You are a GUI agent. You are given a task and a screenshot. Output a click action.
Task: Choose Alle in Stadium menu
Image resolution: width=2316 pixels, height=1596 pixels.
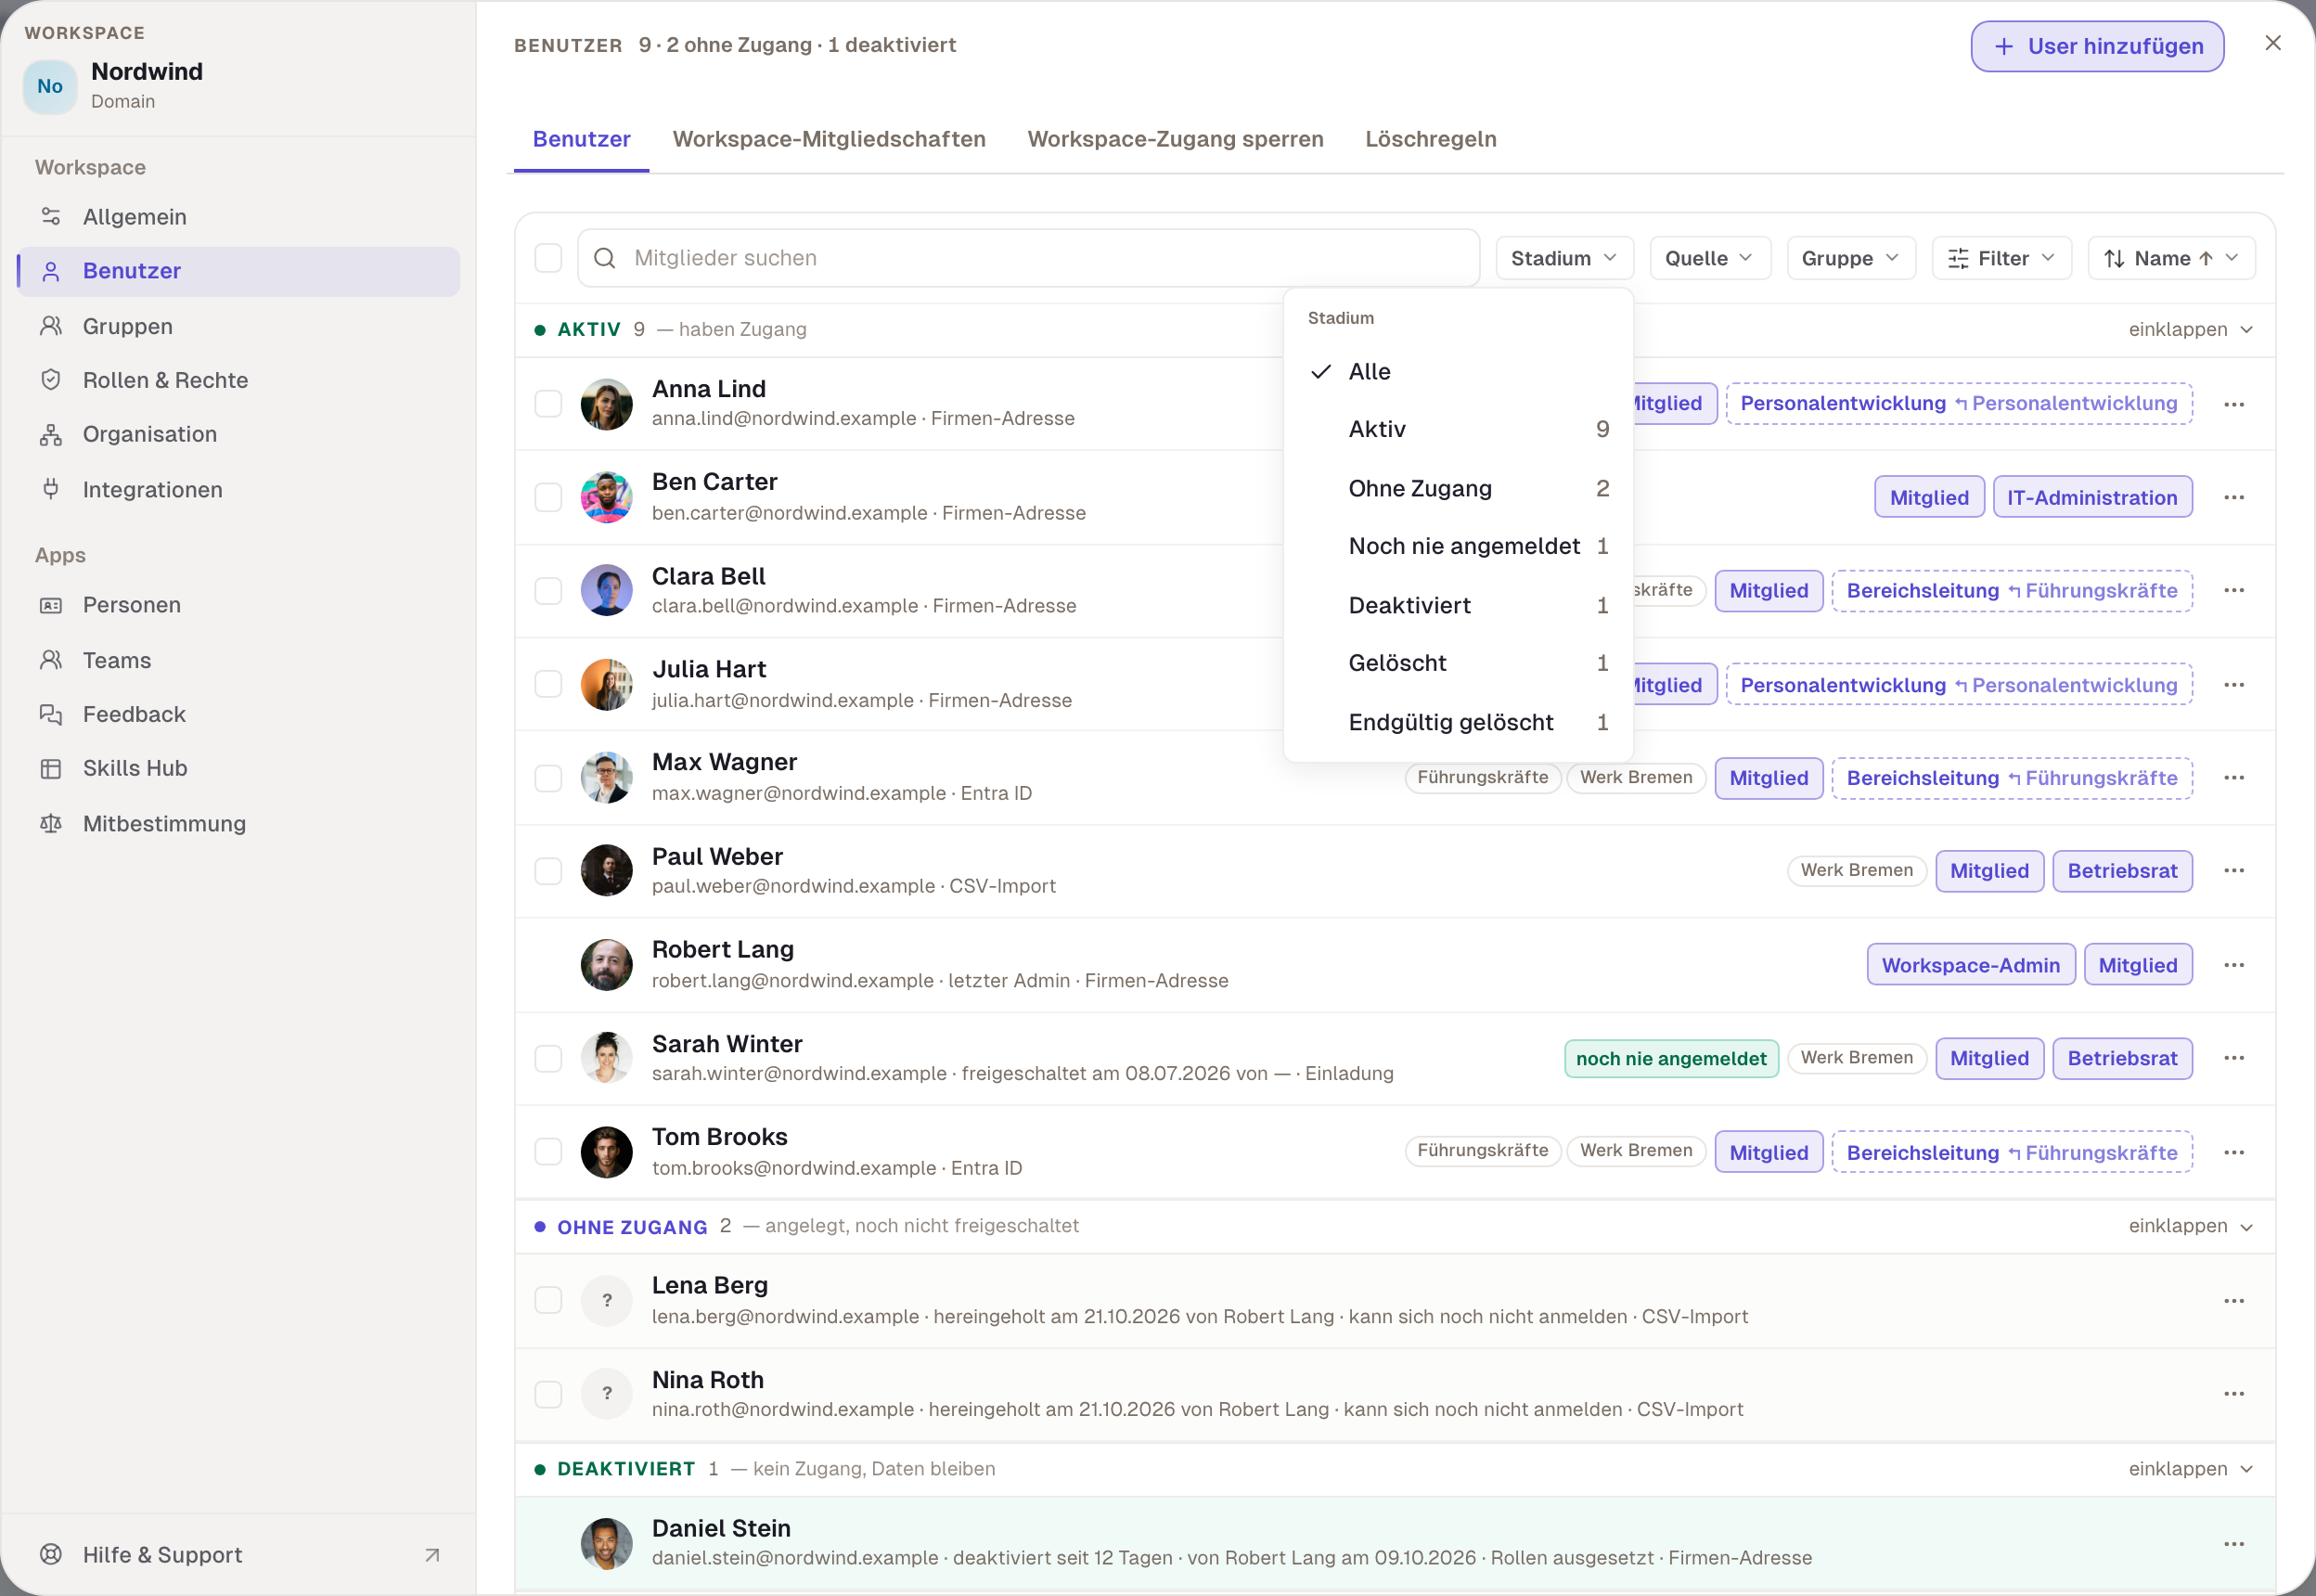pos(1458,371)
